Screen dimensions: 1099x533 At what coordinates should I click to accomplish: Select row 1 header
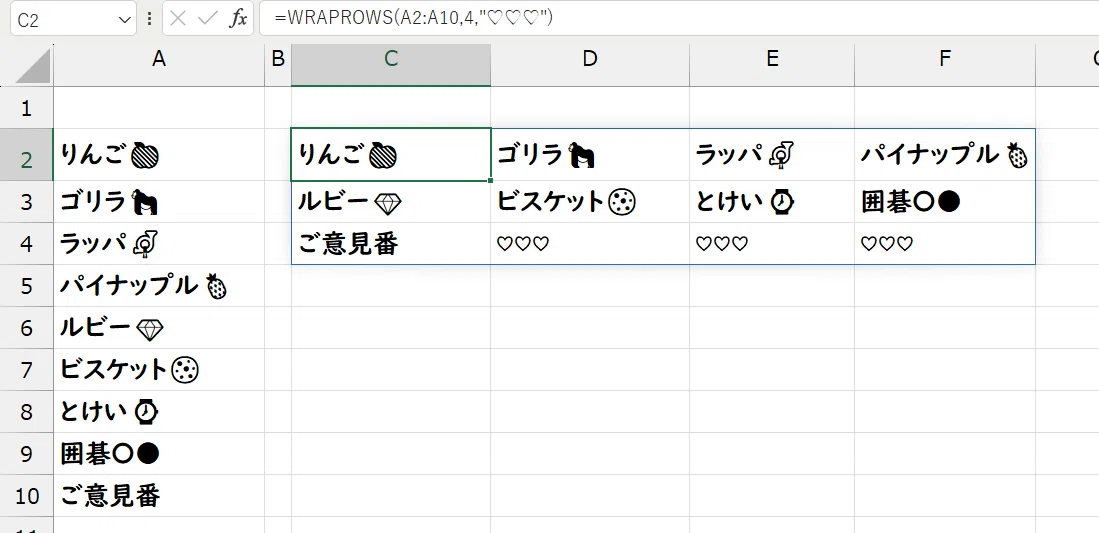point(27,108)
